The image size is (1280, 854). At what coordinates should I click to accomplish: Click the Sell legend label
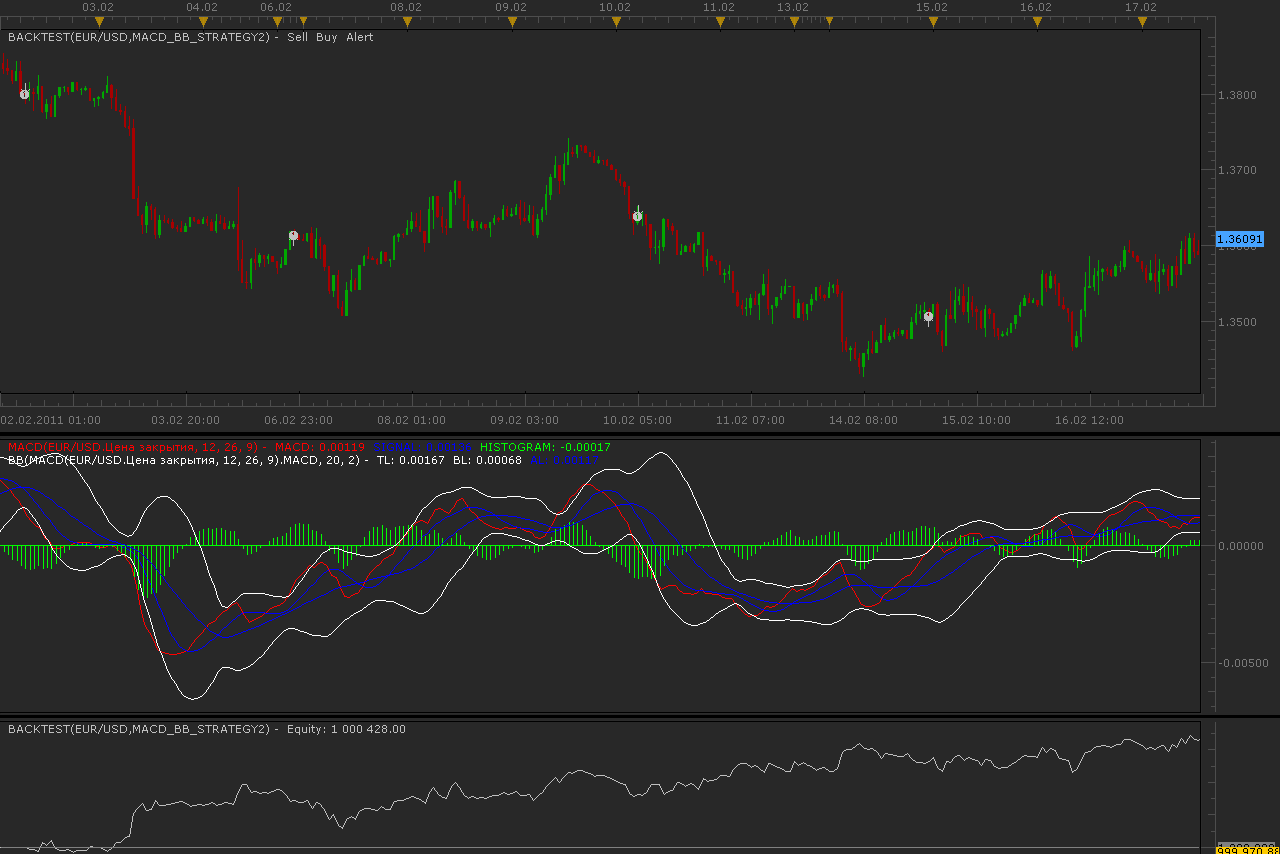(297, 37)
